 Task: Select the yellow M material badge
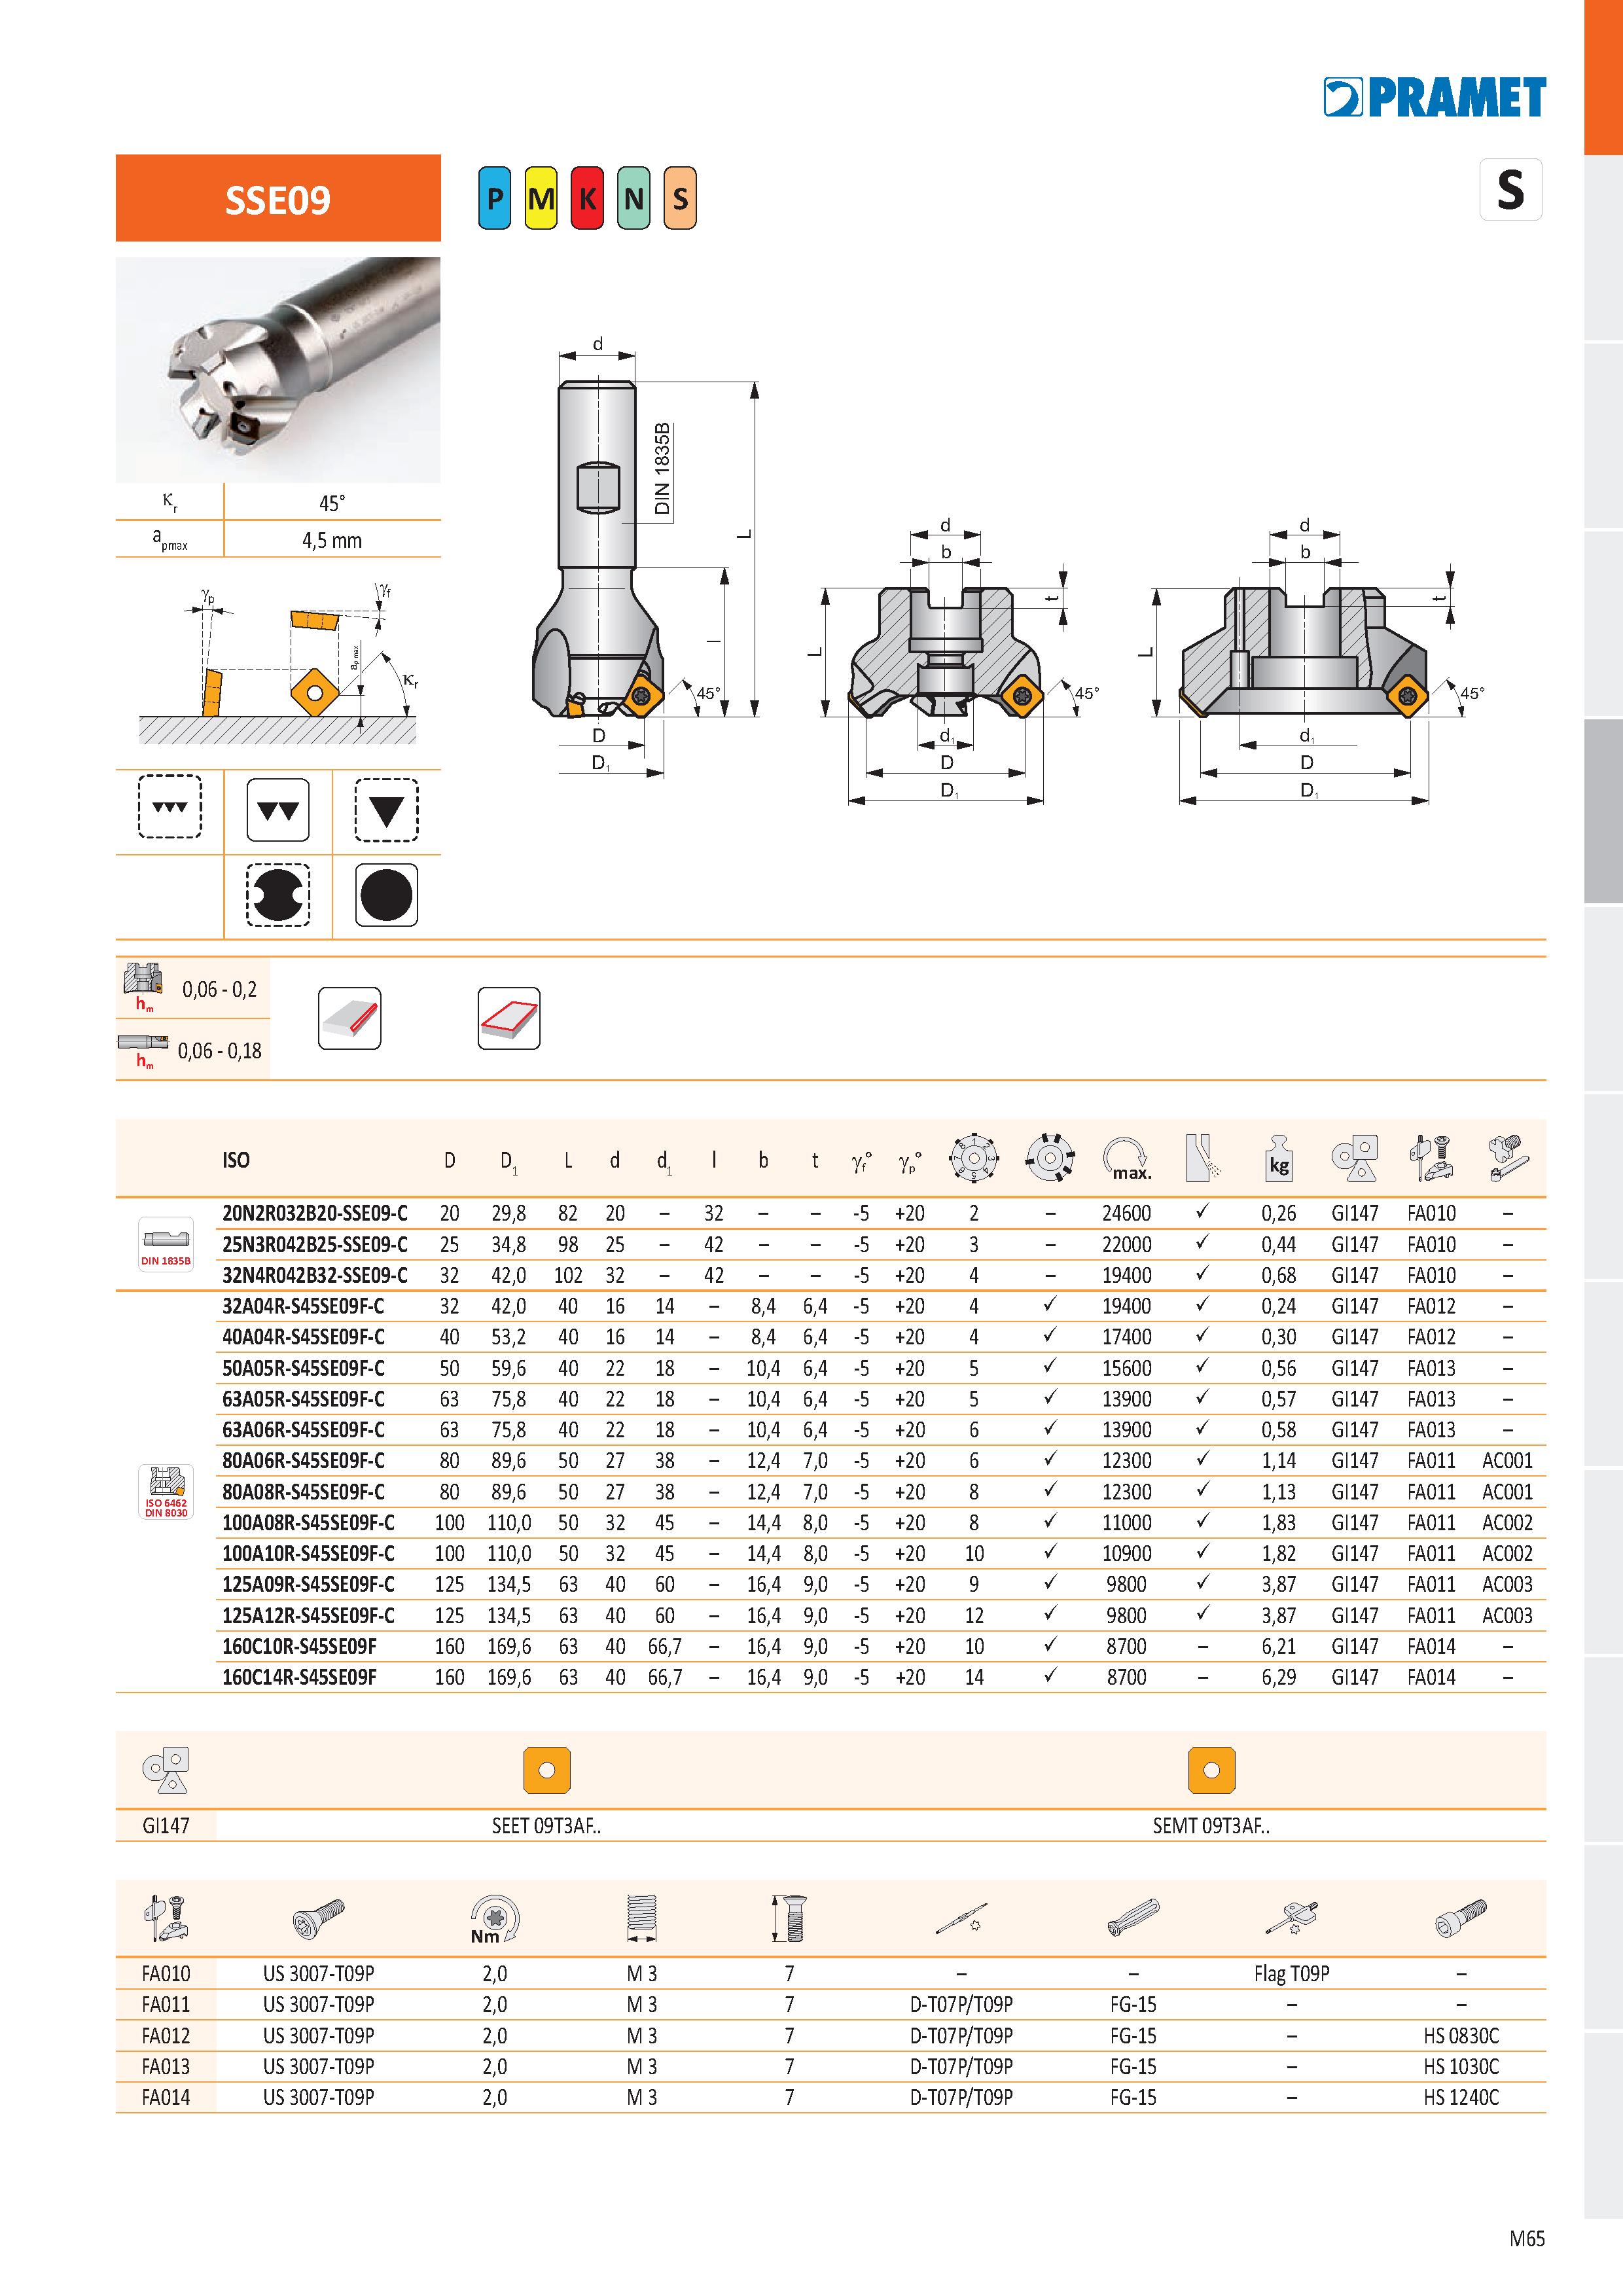pyautogui.click(x=541, y=198)
